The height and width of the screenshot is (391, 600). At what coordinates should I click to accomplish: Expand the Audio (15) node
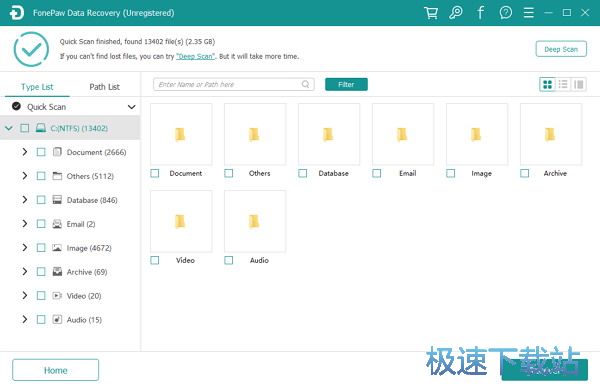[x=24, y=319]
